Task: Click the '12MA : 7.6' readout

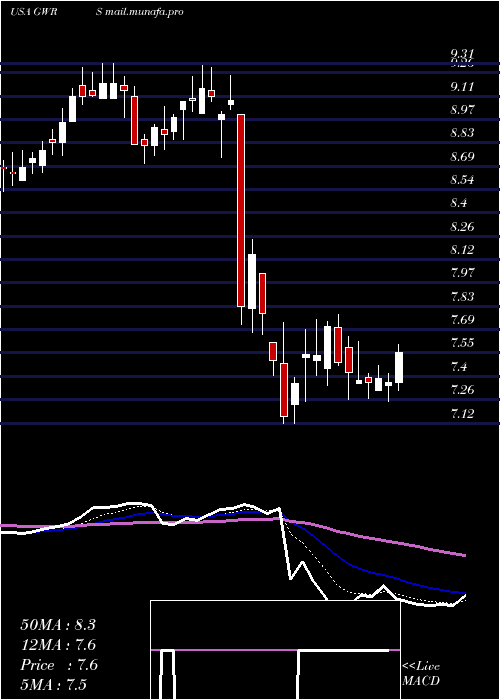Action: (x=58, y=645)
